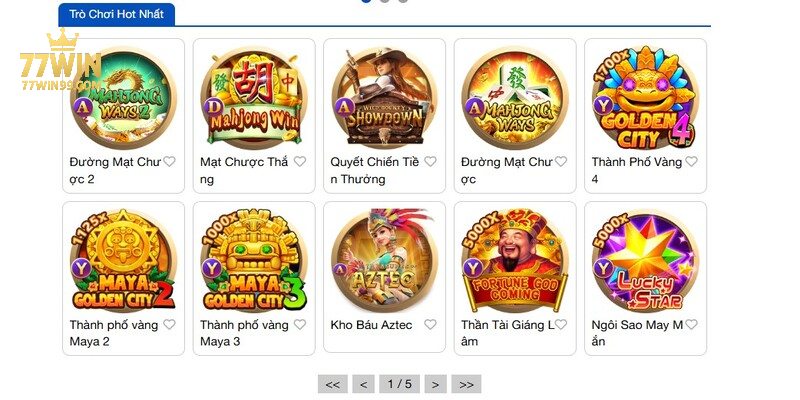This screenshot has width=800, height=400.
Task: Open the Wild Bounty Showdown game icon
Action: [385, 97]
